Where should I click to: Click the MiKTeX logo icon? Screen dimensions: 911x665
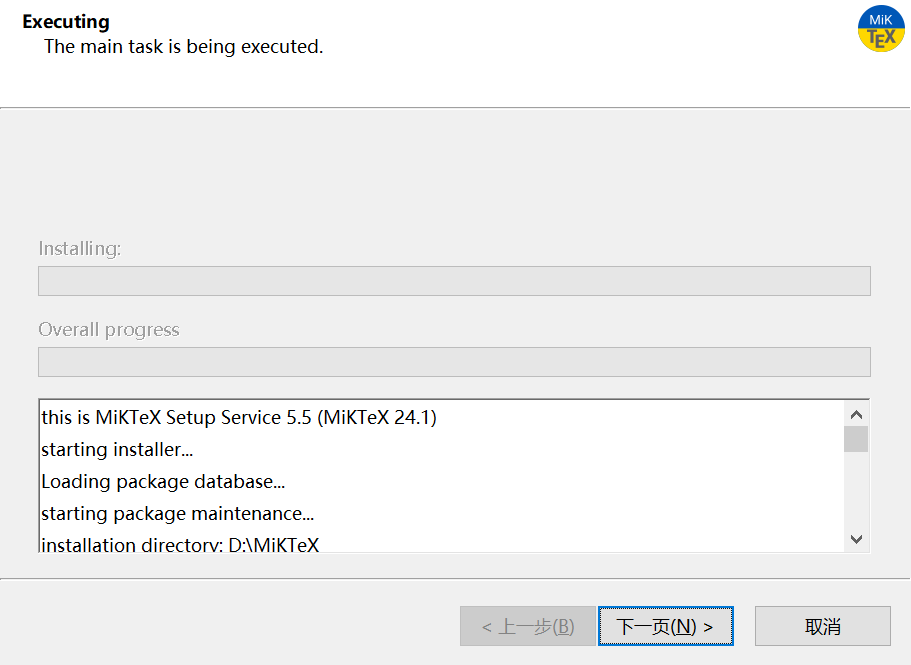(x=881, y=29)
